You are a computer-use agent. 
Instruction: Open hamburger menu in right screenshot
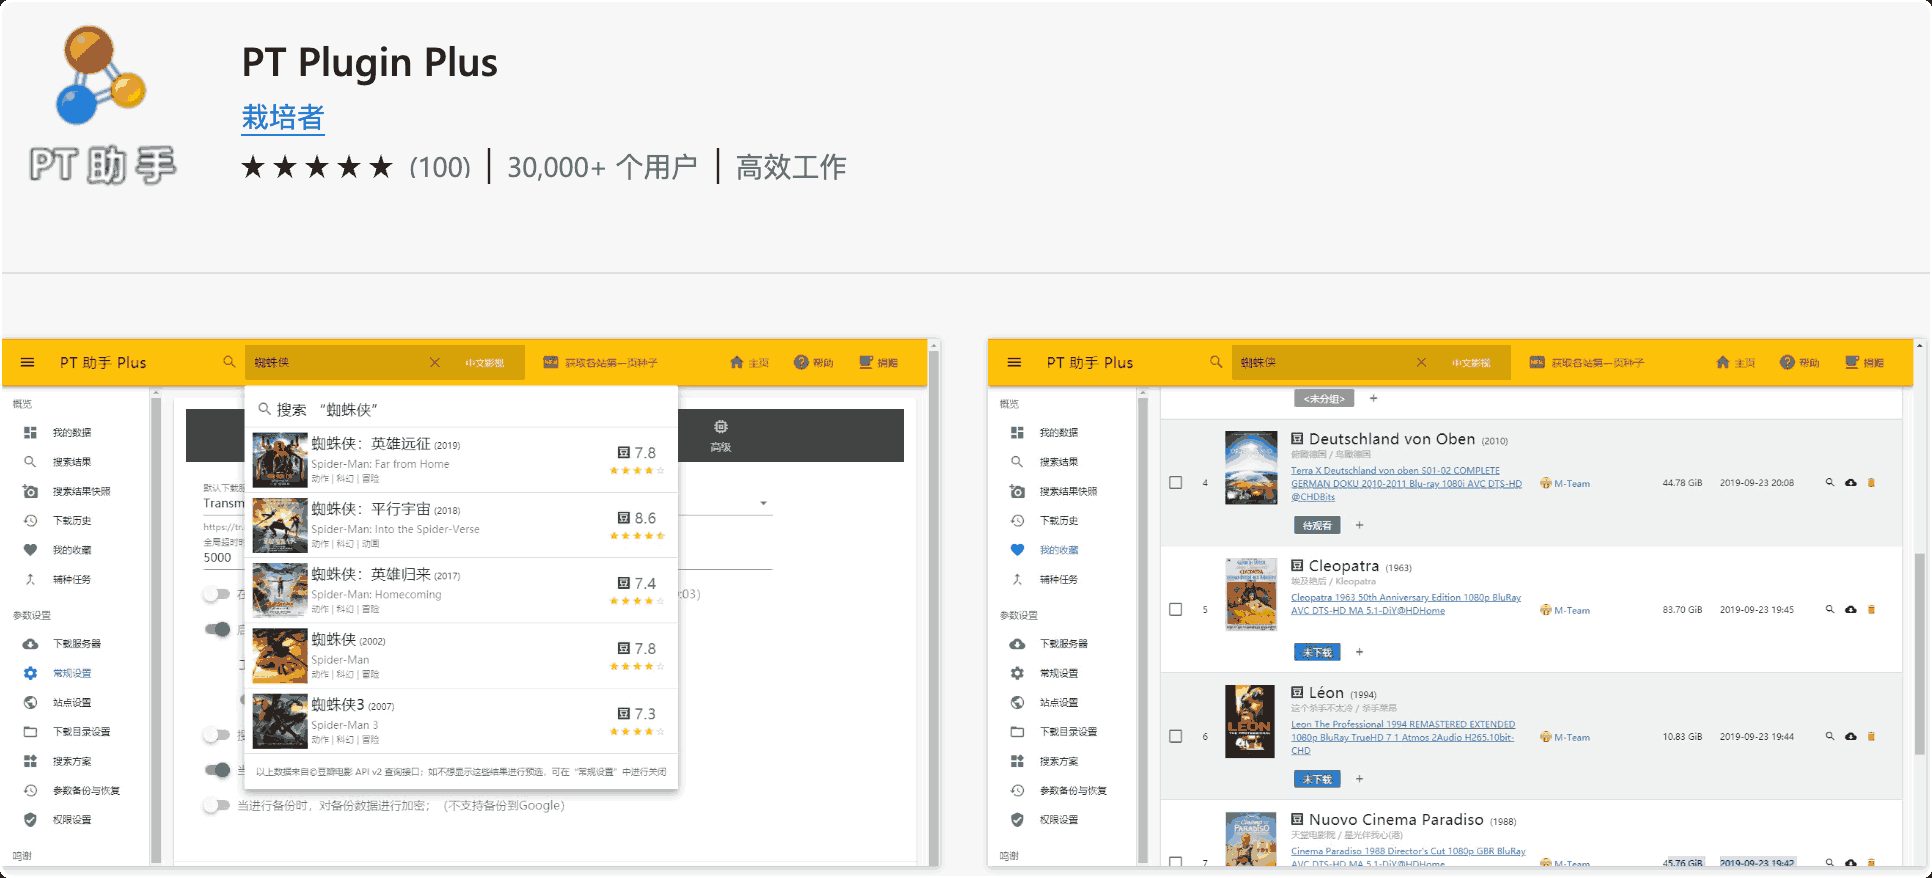[x=1014, y=363]
